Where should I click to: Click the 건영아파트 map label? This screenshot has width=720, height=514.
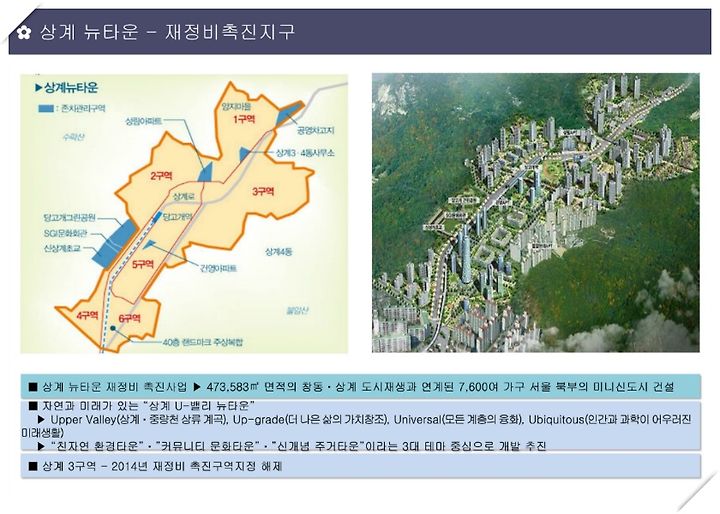click(x=218, y=268)
